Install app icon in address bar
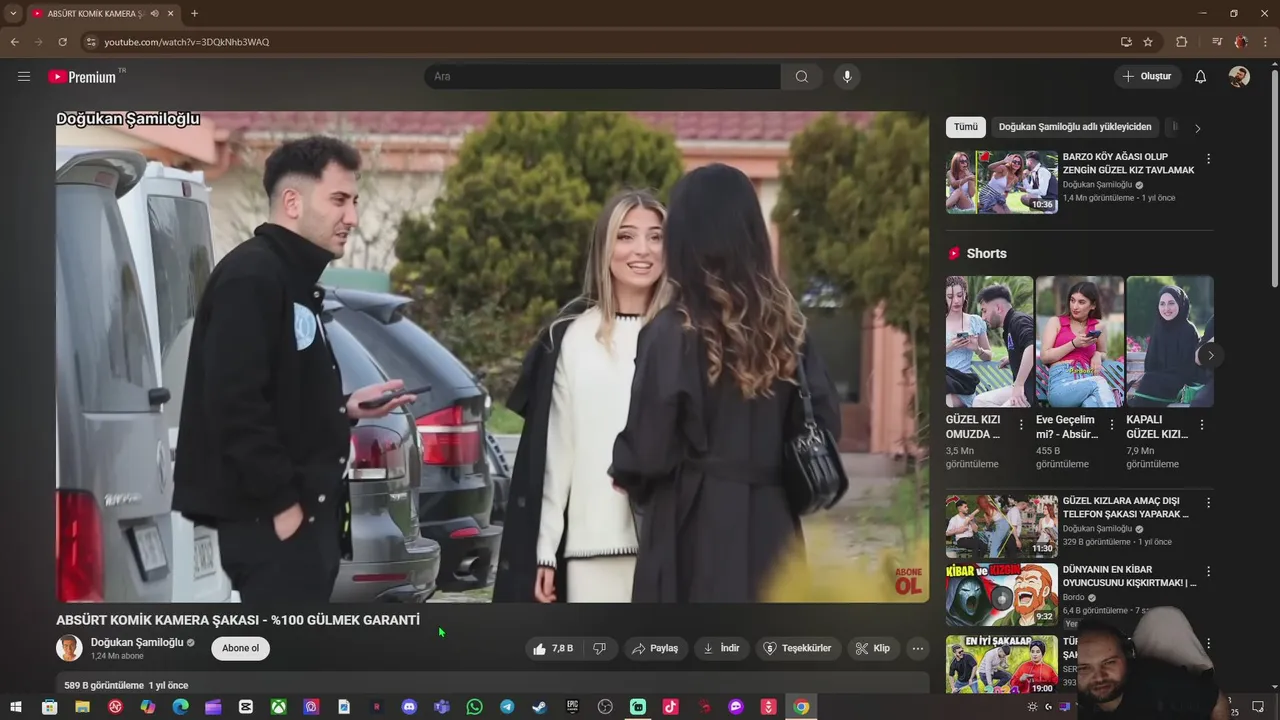1280x720 pixels. pyautogui.click(x=1126, y=42)
